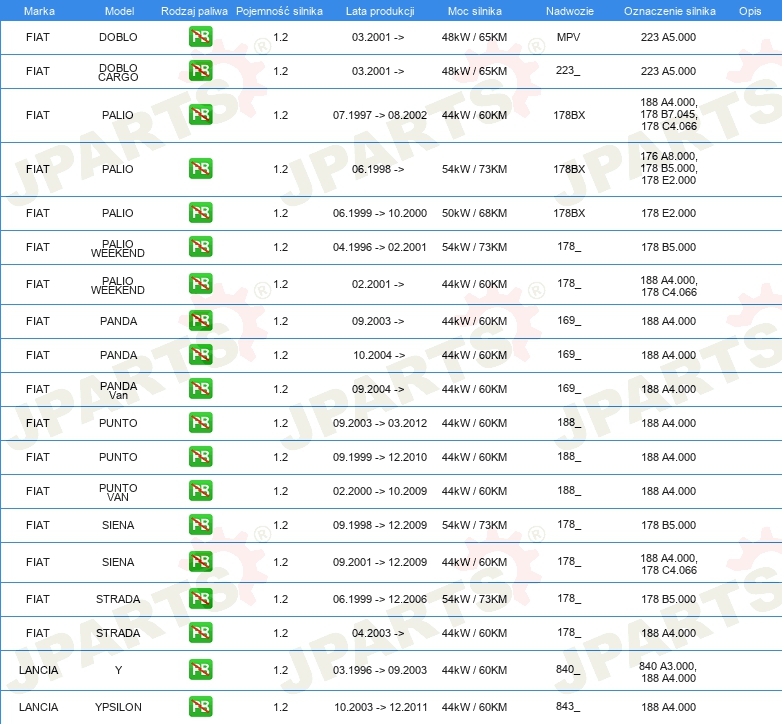The image size is (782, 724).
Task: Click fuel icon in PALIO 07.1997 row
Action: (x=200, y=115)
